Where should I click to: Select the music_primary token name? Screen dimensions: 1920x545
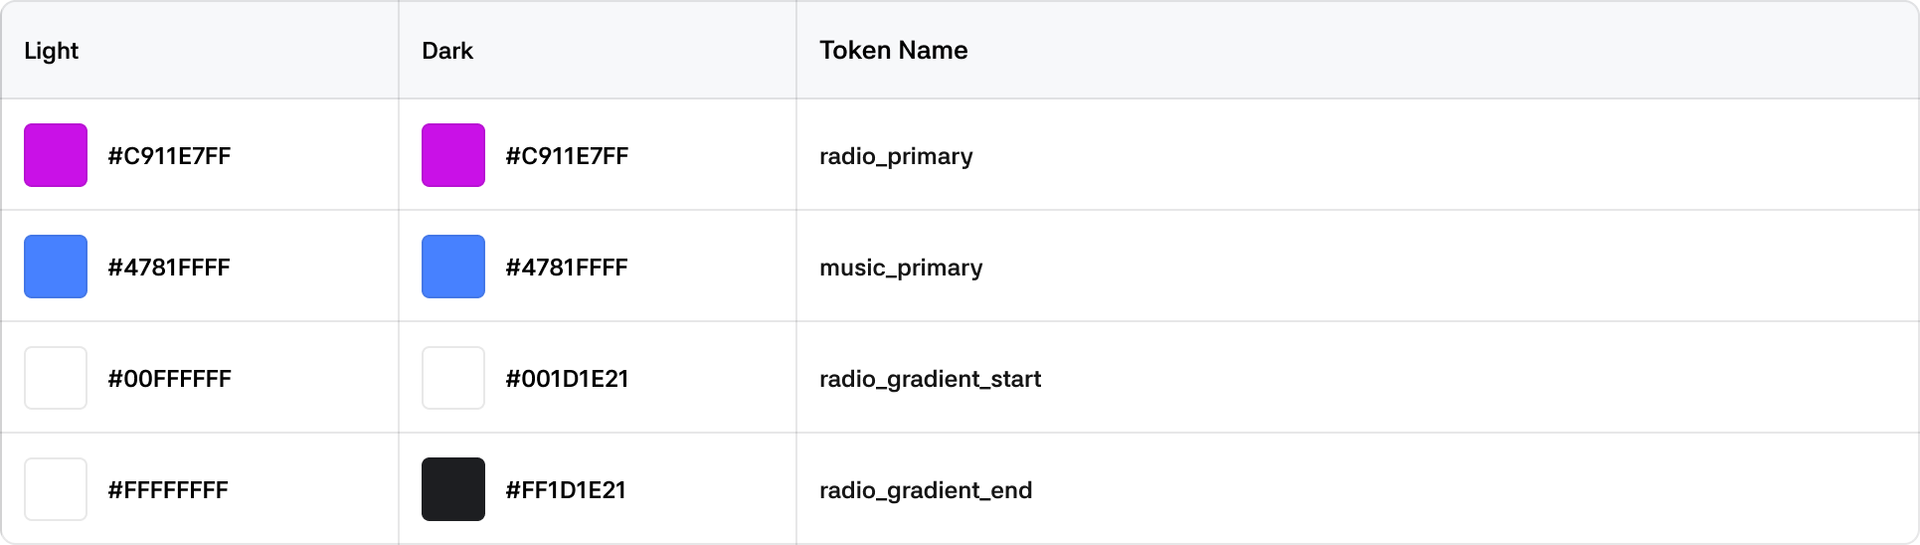(x=900, y=268)
